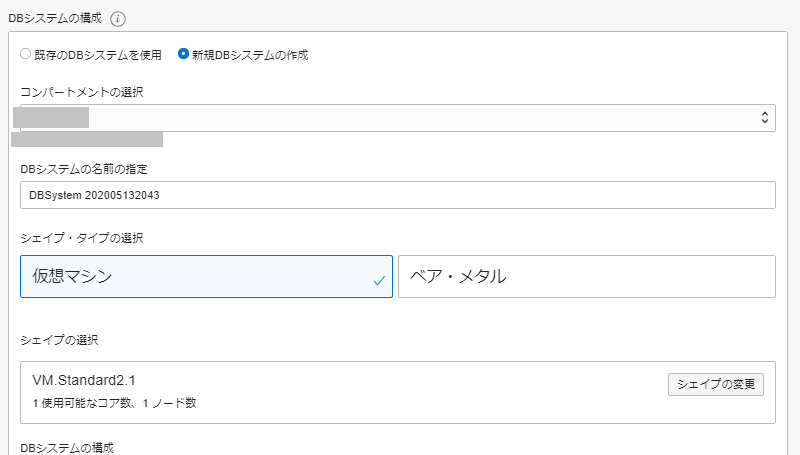Click the コンパートメントの選択 label

pyautogui.click(x=82, y=92)
